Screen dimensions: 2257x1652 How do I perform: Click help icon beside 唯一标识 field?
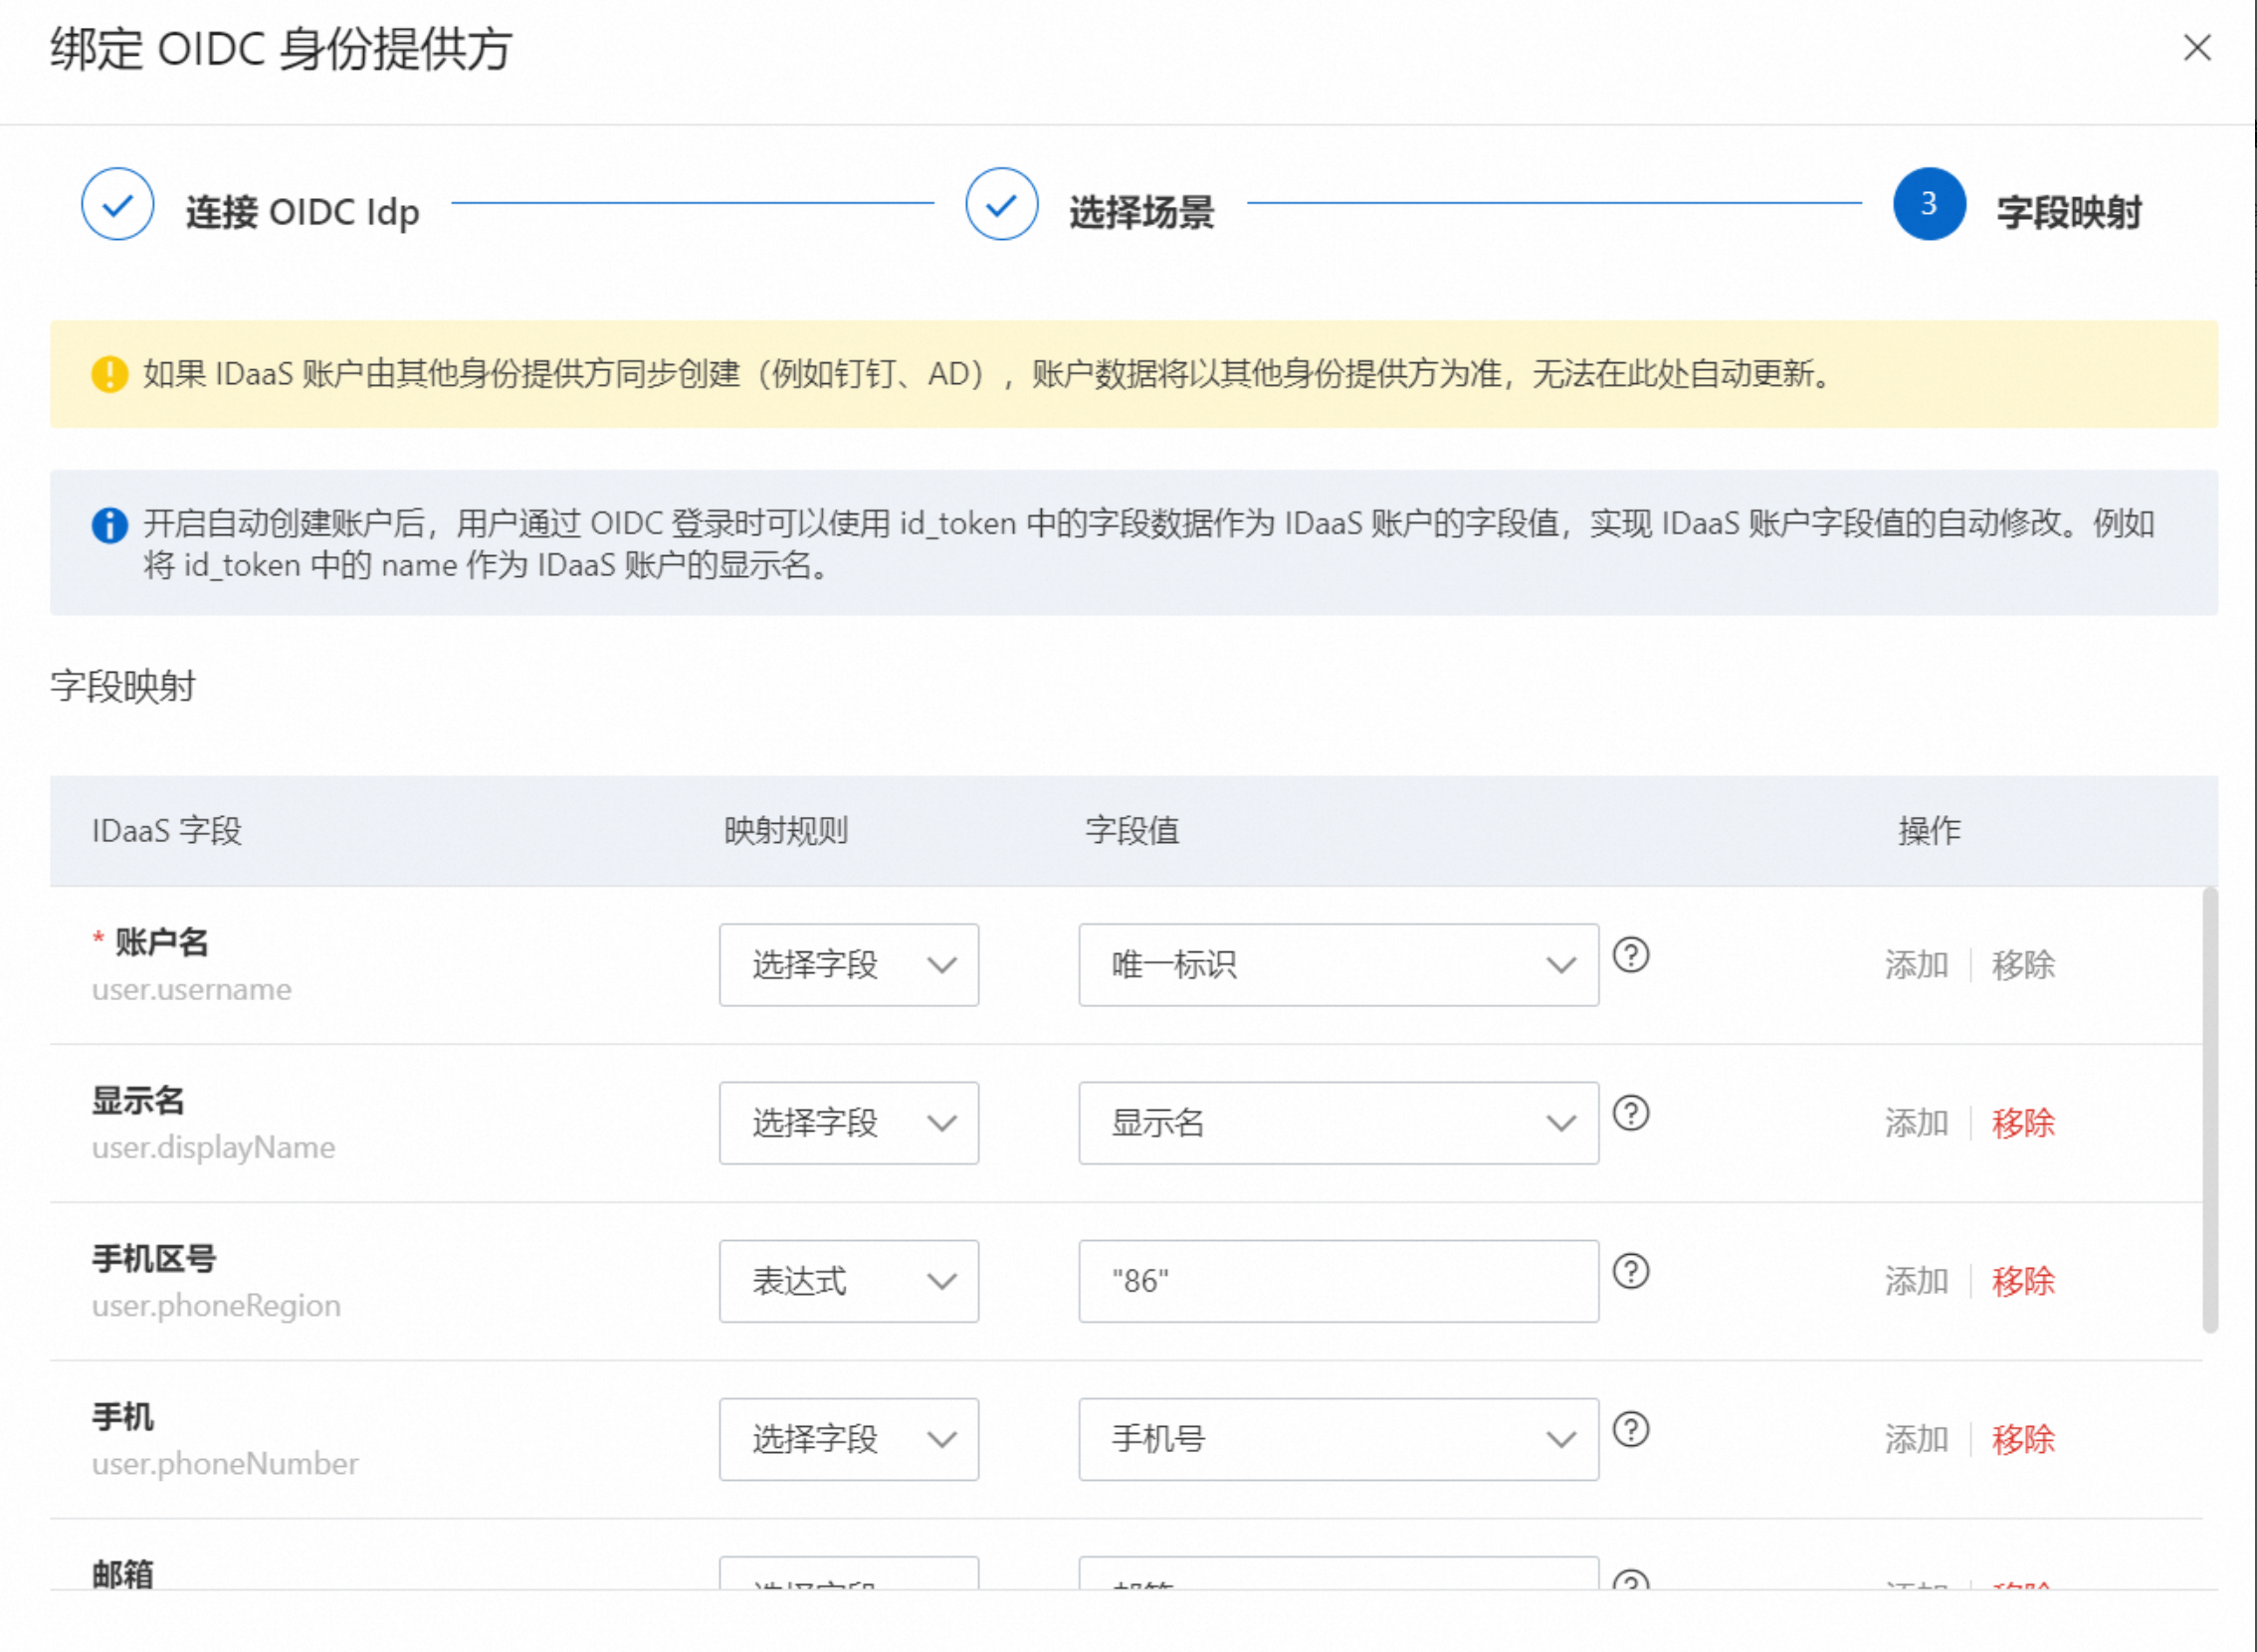pos(1631,955)
